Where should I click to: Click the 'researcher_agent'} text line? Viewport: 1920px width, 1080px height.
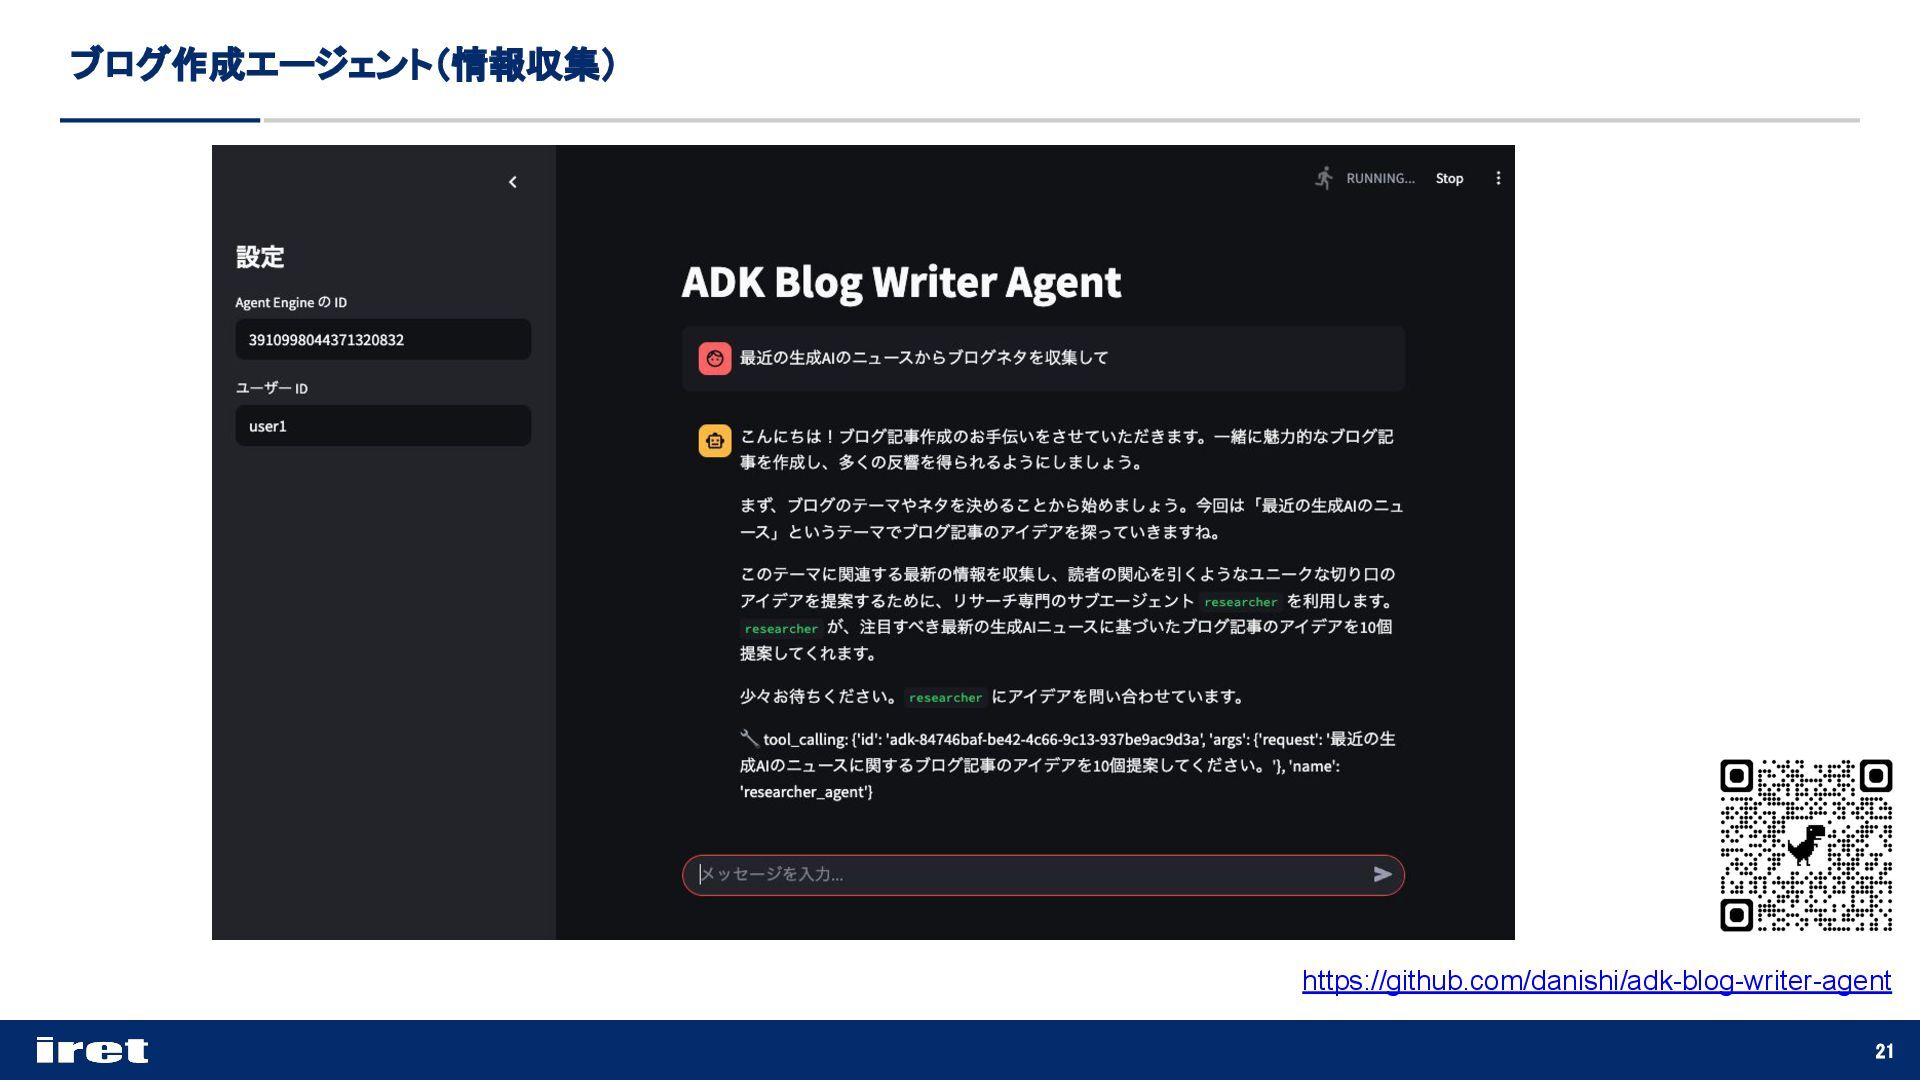pos(806,792)
